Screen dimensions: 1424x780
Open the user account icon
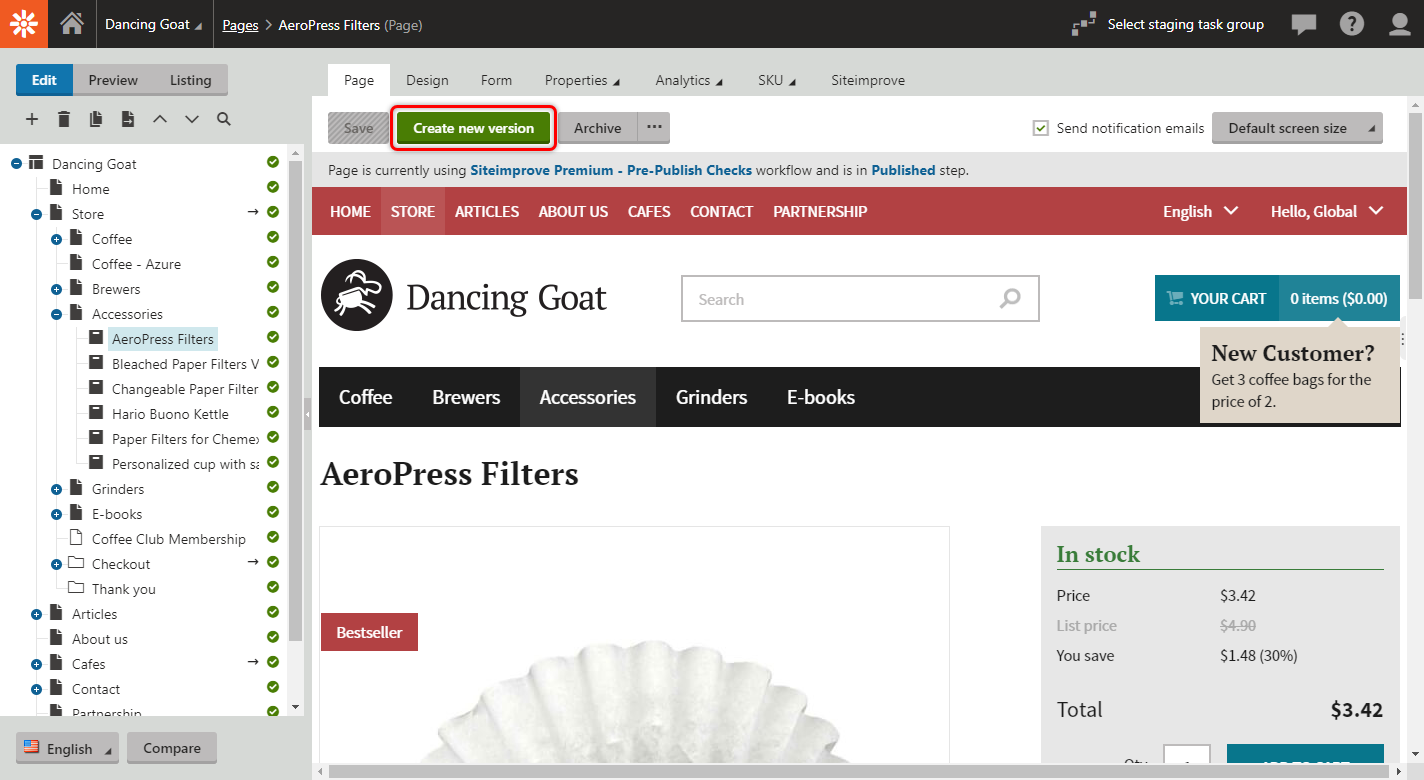pyautogui.click(x=1400, y=24)
